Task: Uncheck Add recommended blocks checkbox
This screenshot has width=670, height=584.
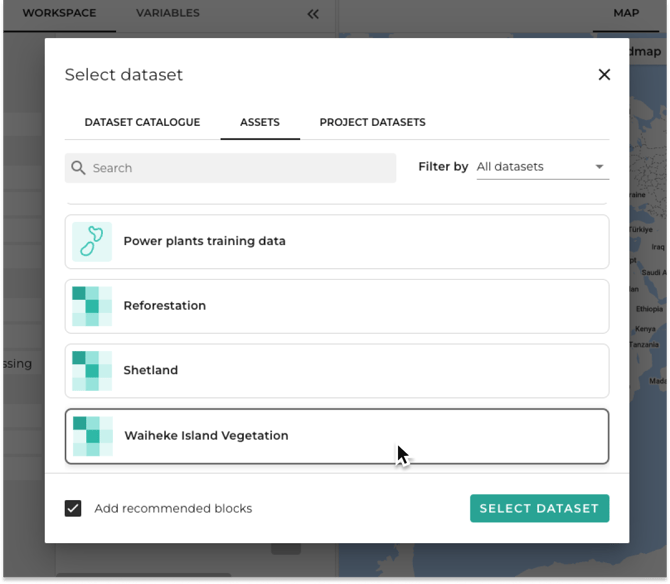Action: (x=73, y=508)
